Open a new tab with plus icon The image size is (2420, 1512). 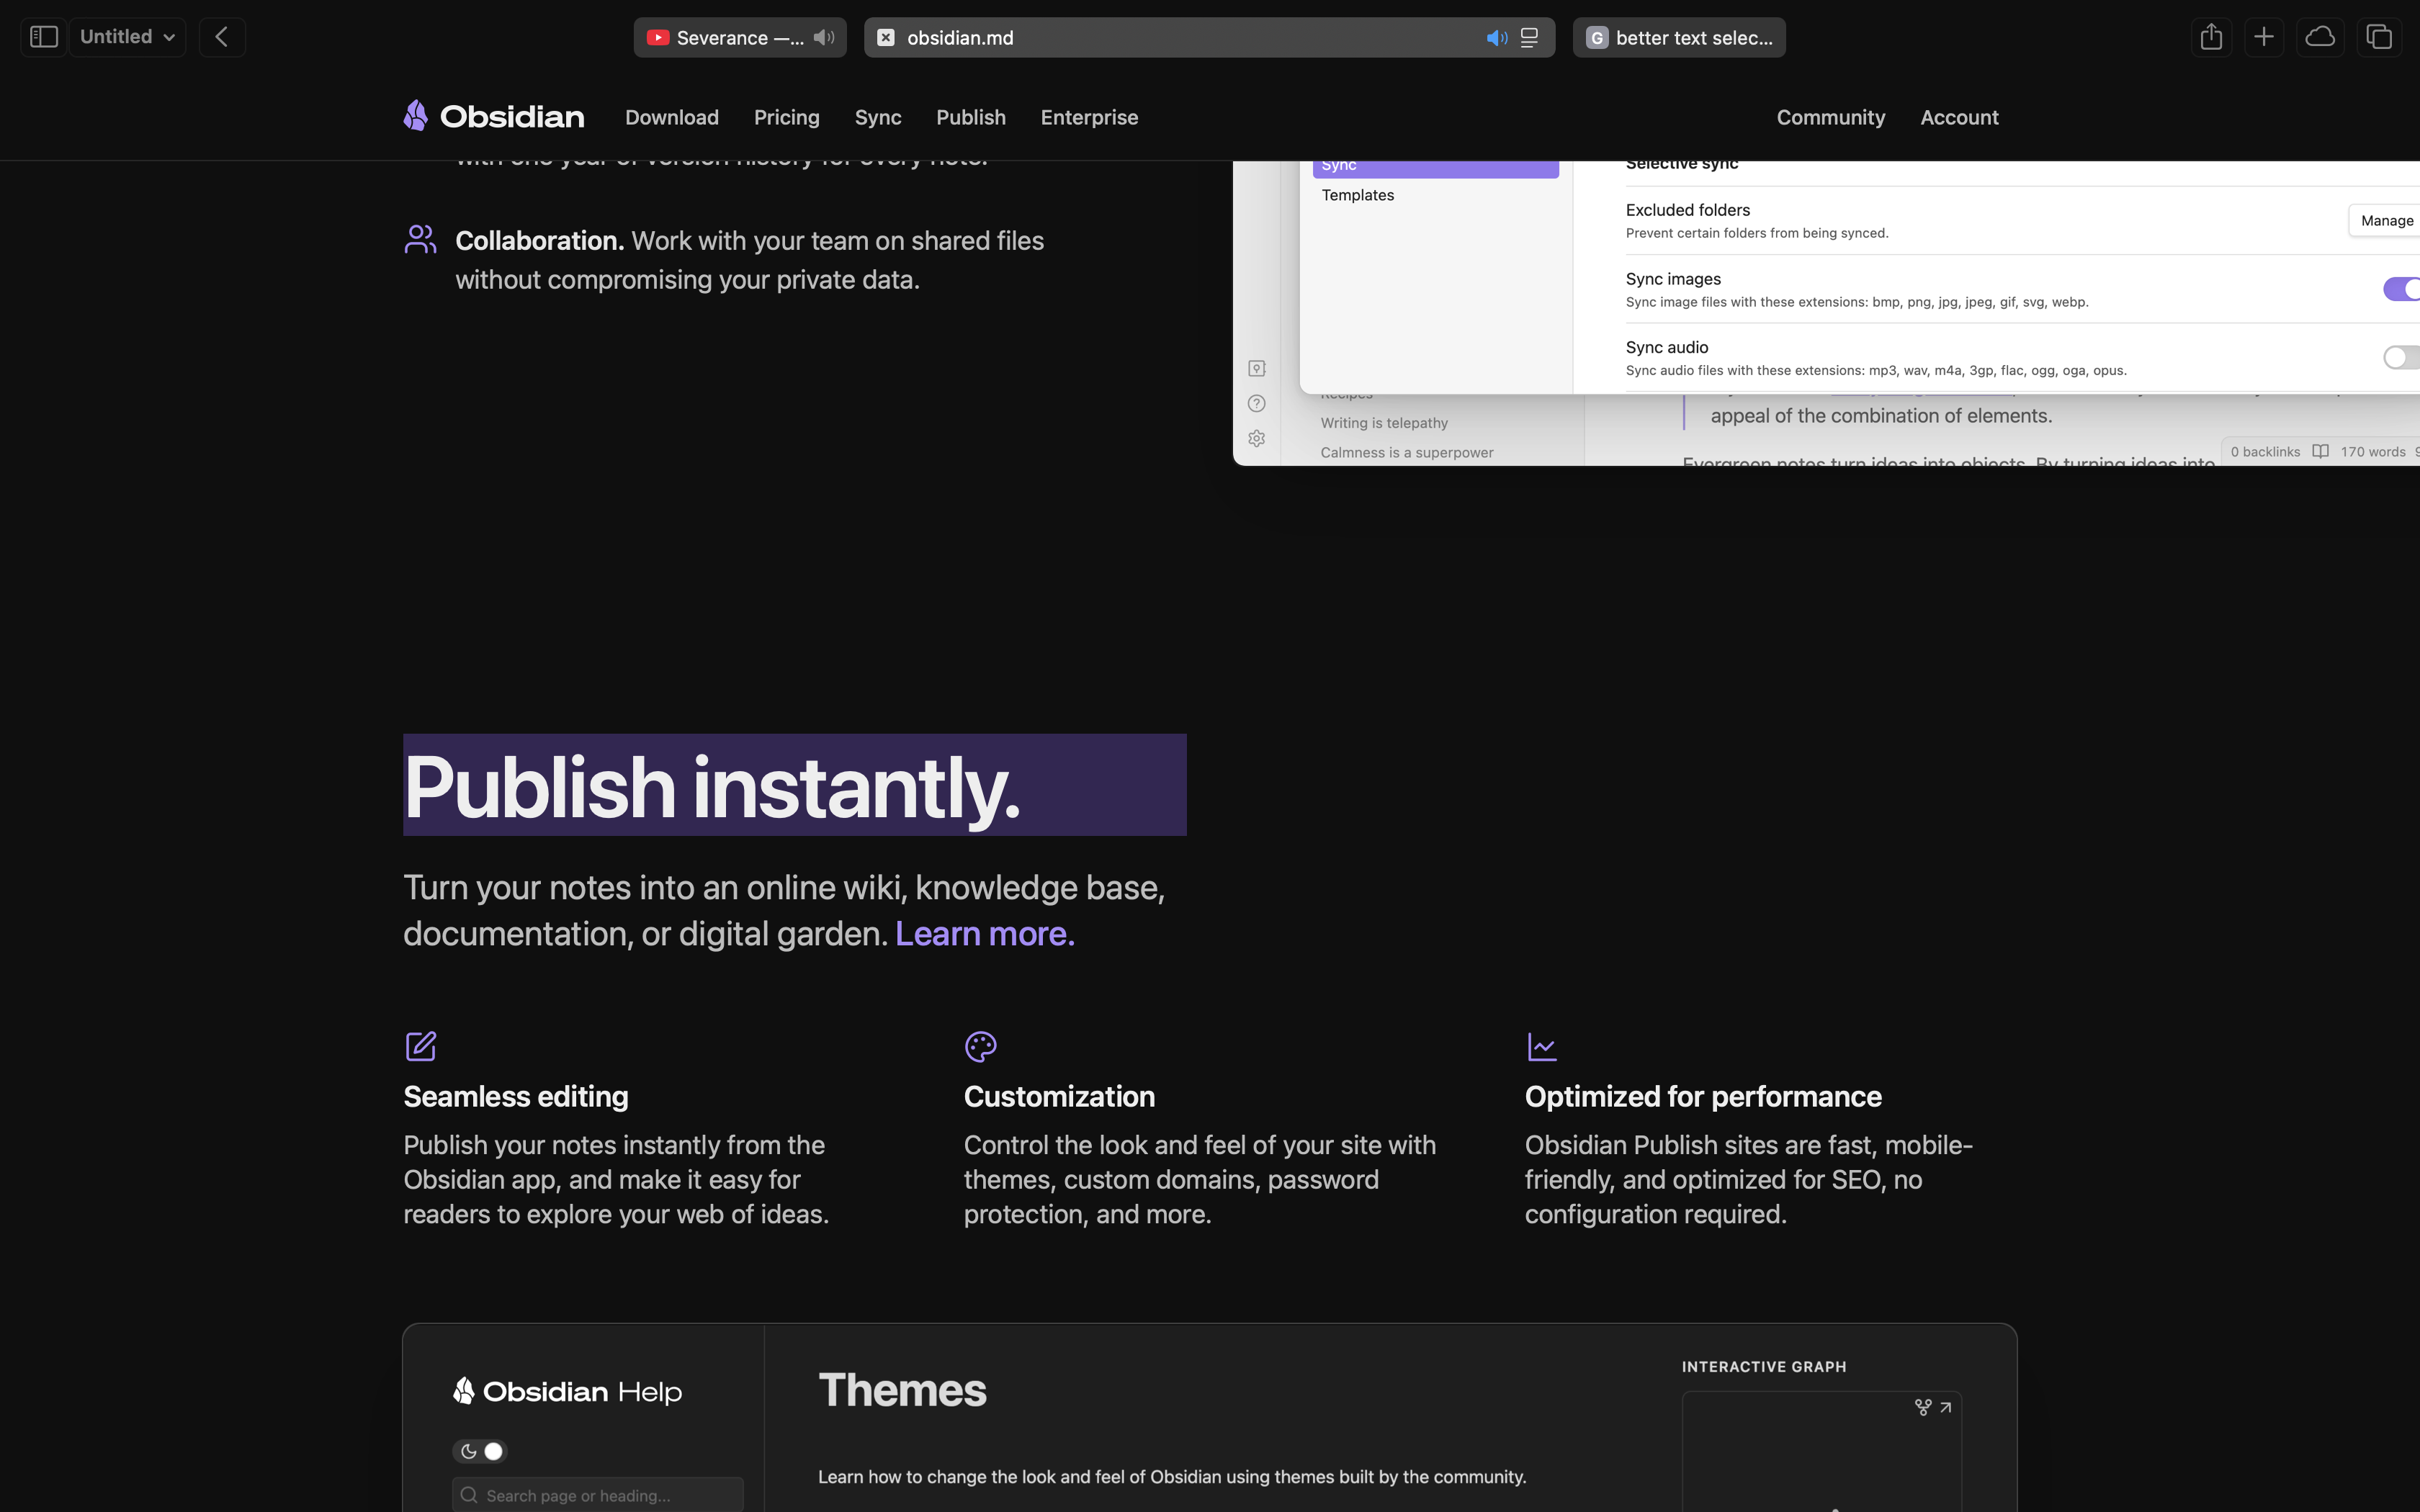[2264, 37]
